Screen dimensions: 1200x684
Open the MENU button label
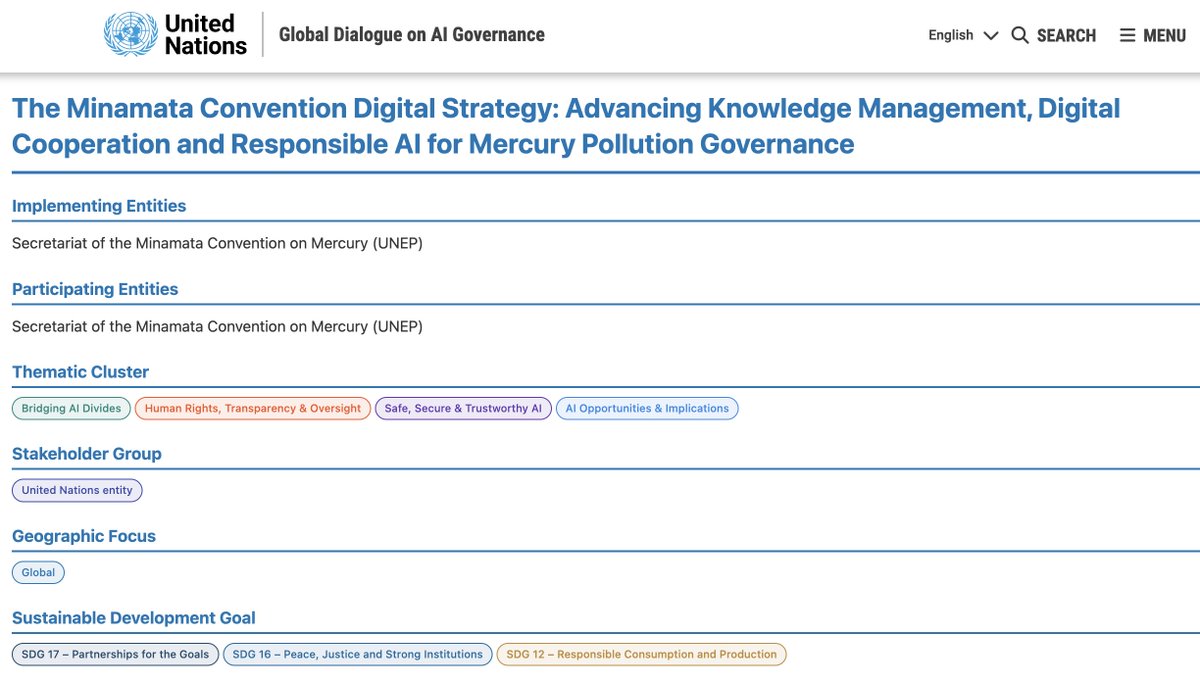(x=1164, y=35)
